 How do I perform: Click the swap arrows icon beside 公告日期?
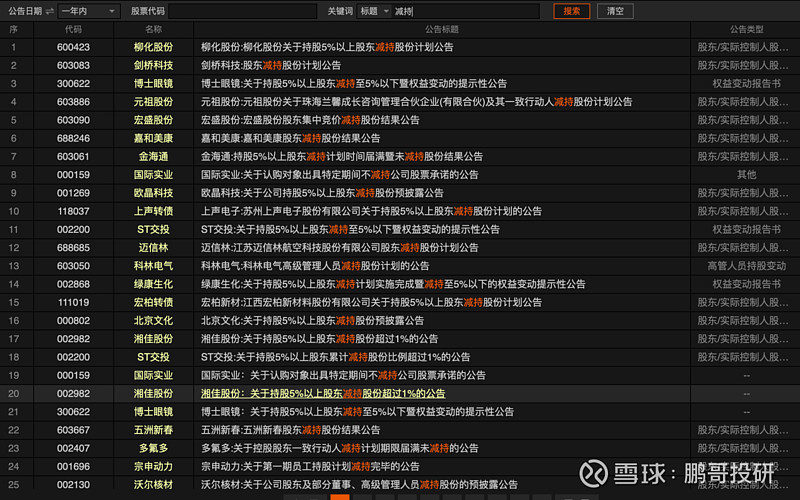[49, 11]
